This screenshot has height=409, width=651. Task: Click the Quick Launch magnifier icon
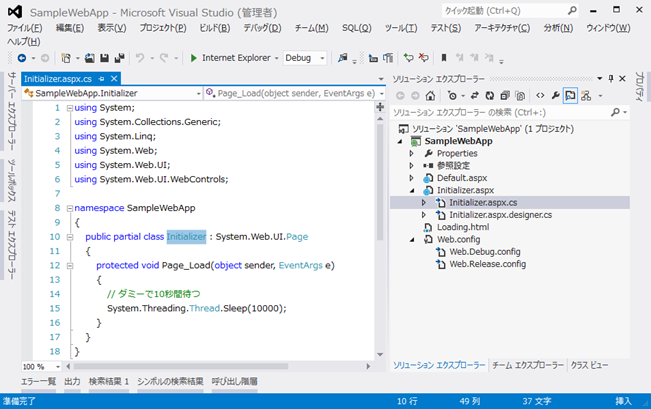(572, 10)
